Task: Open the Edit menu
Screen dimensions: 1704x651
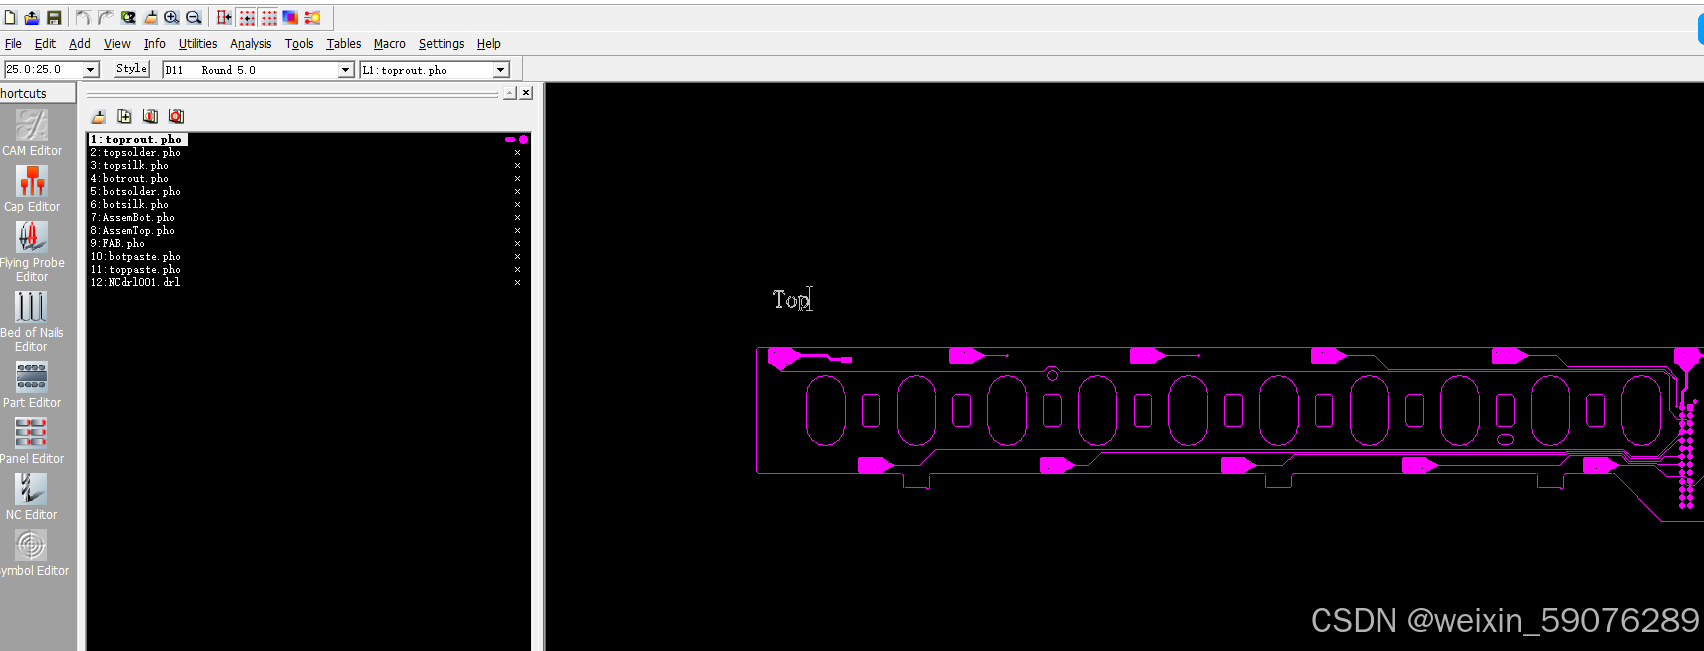Action: click(45, 44)
